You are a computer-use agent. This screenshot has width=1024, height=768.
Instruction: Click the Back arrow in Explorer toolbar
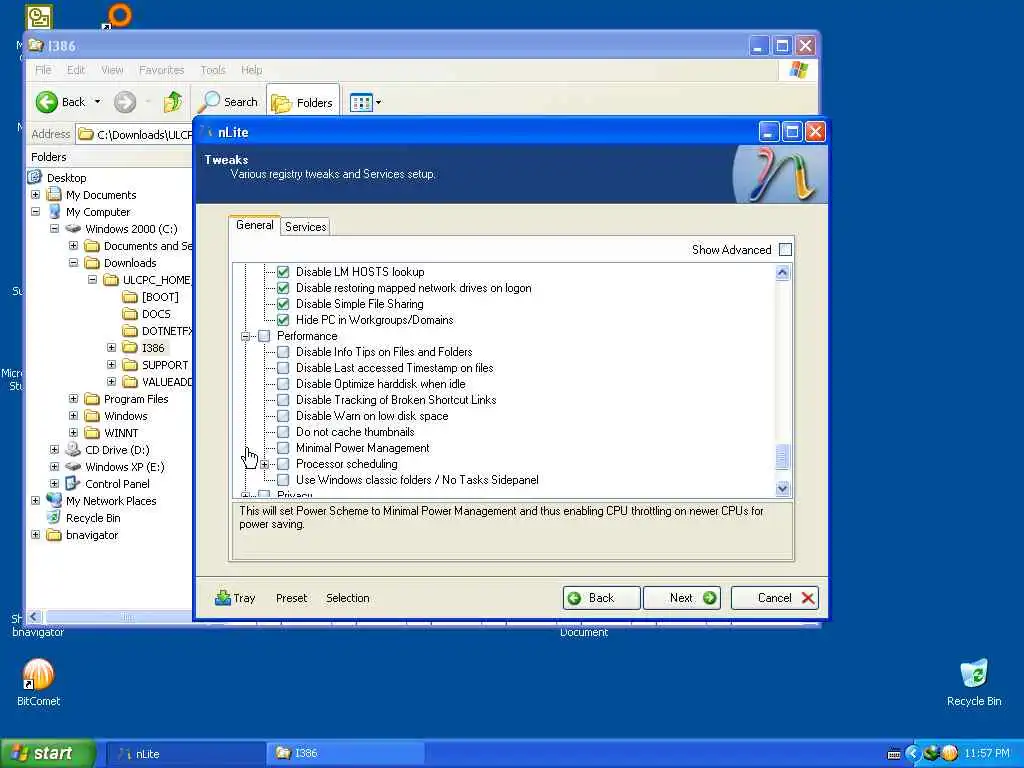point(47,102)
